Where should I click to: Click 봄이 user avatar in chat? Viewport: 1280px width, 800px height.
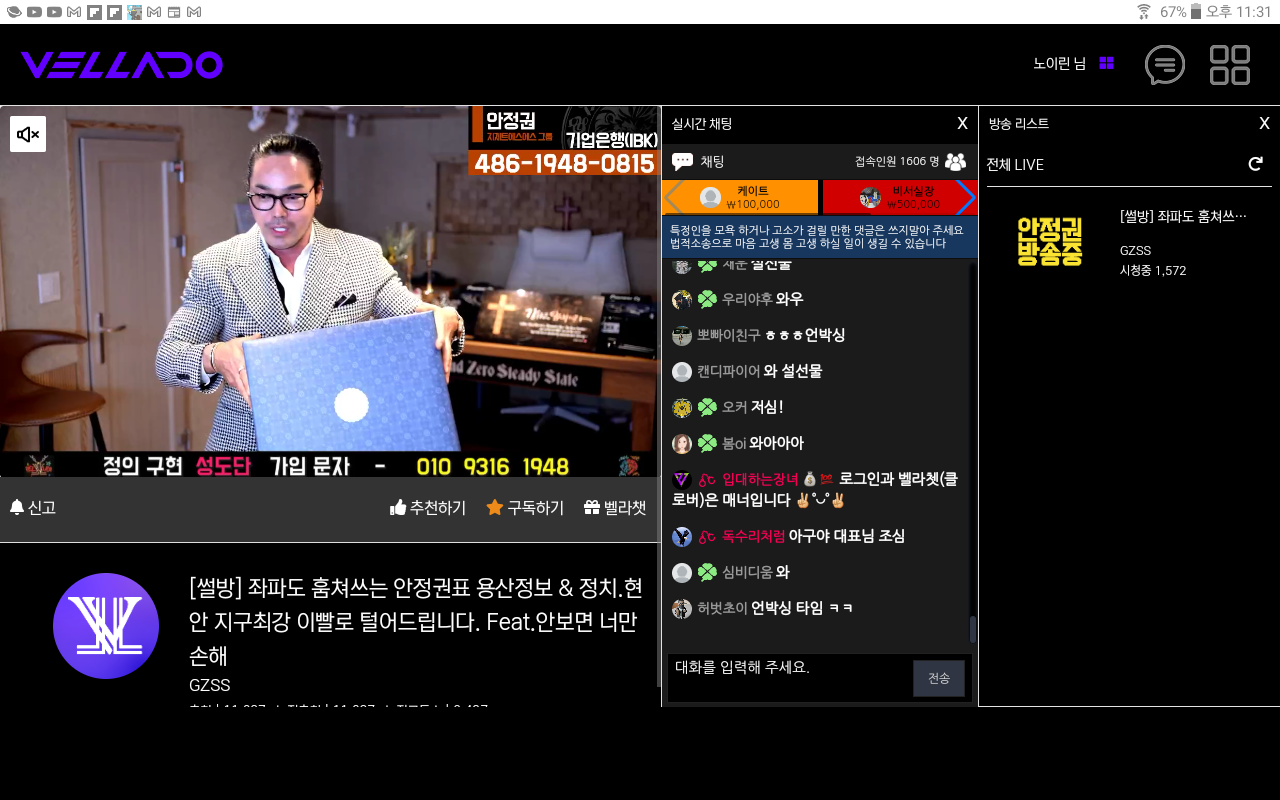[682, 443]
